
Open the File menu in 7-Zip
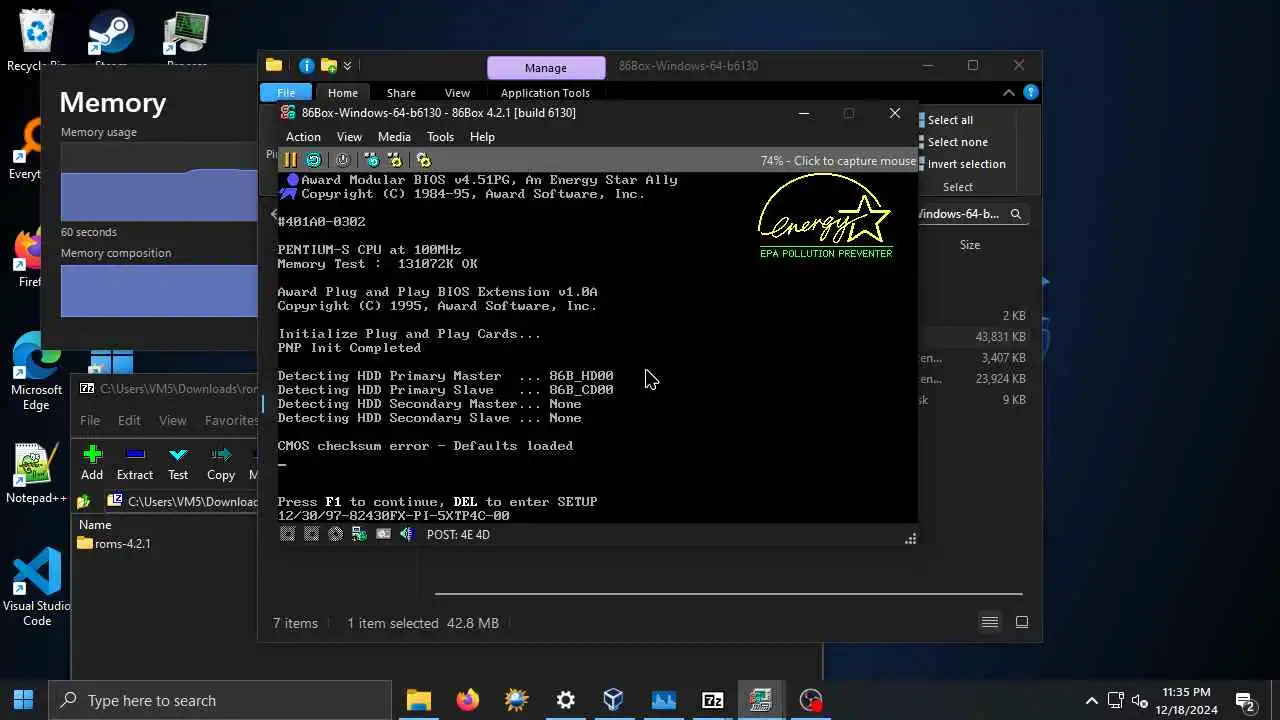pos(90,420)
